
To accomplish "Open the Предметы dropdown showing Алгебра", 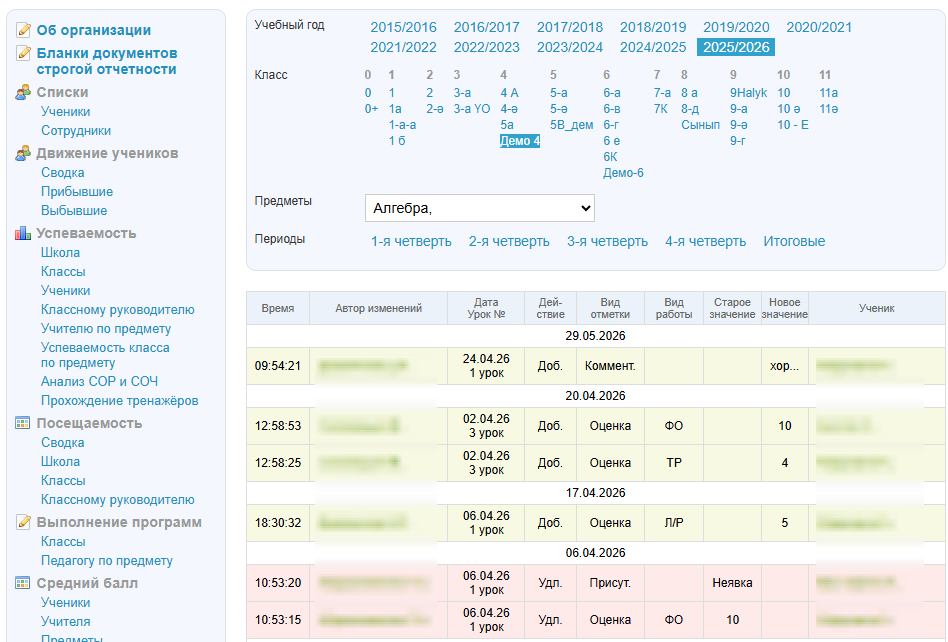I will pos(479,208).
